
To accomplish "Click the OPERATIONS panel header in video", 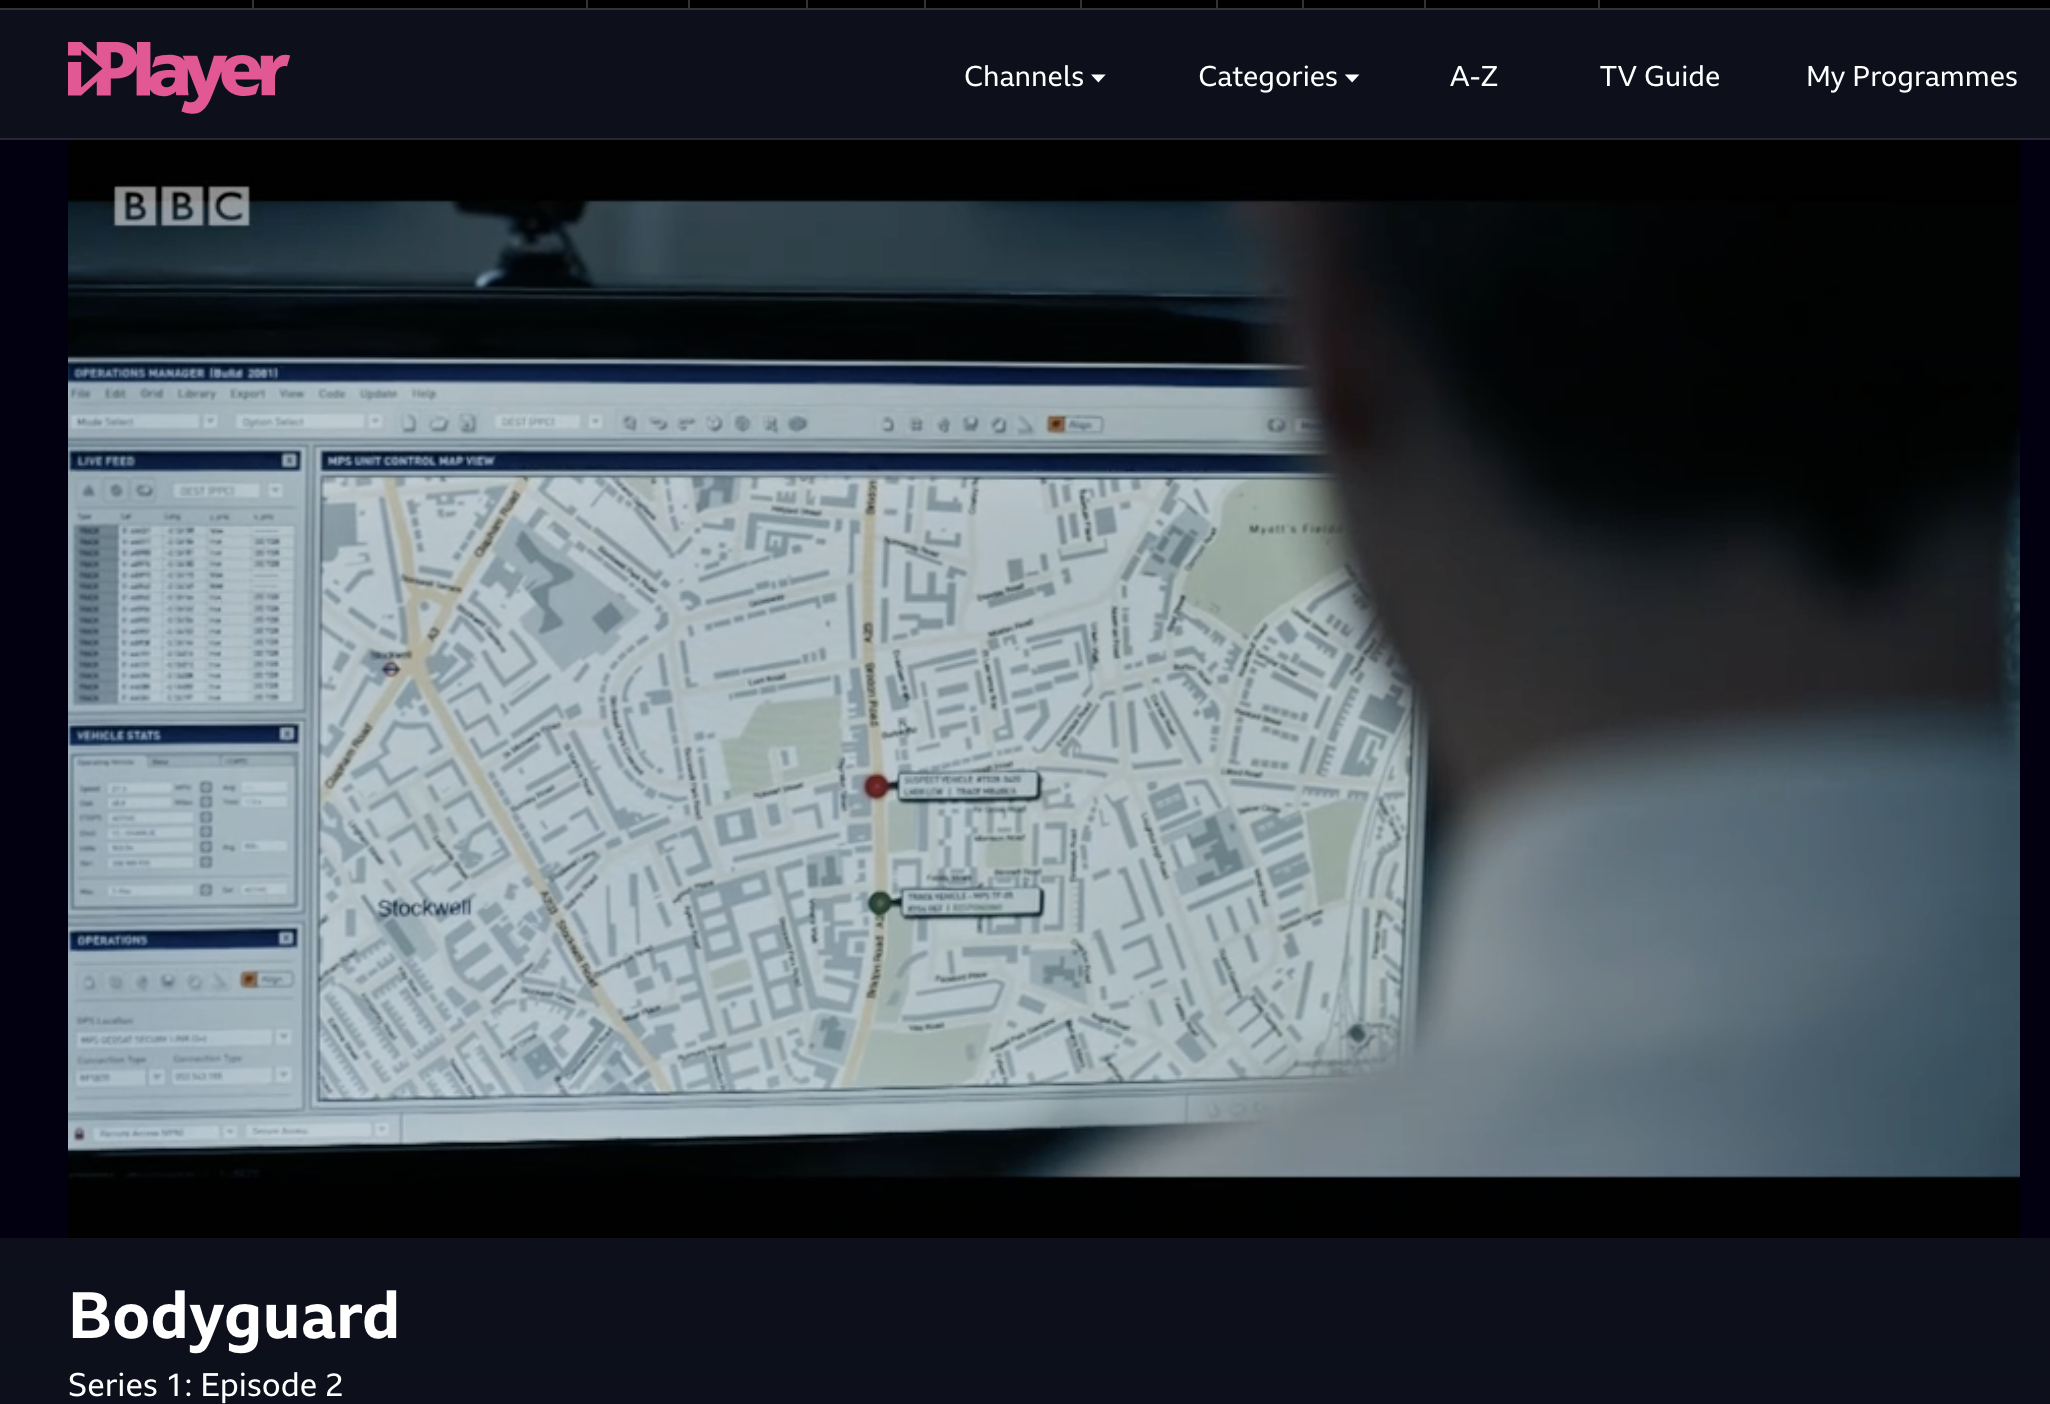I will point(184,940).
